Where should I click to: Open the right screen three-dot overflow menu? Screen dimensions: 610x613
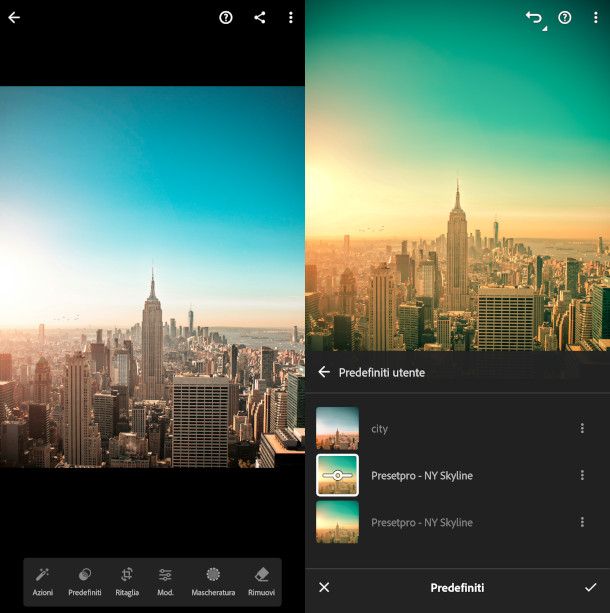[596, 18]
